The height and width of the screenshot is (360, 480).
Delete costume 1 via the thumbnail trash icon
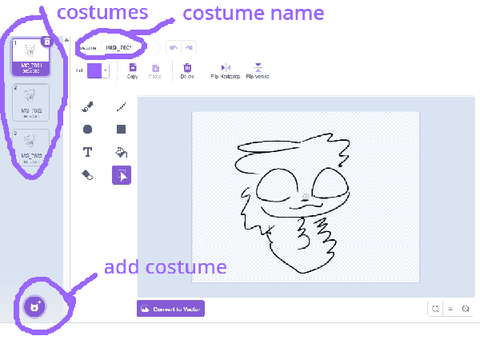[47, 42]
